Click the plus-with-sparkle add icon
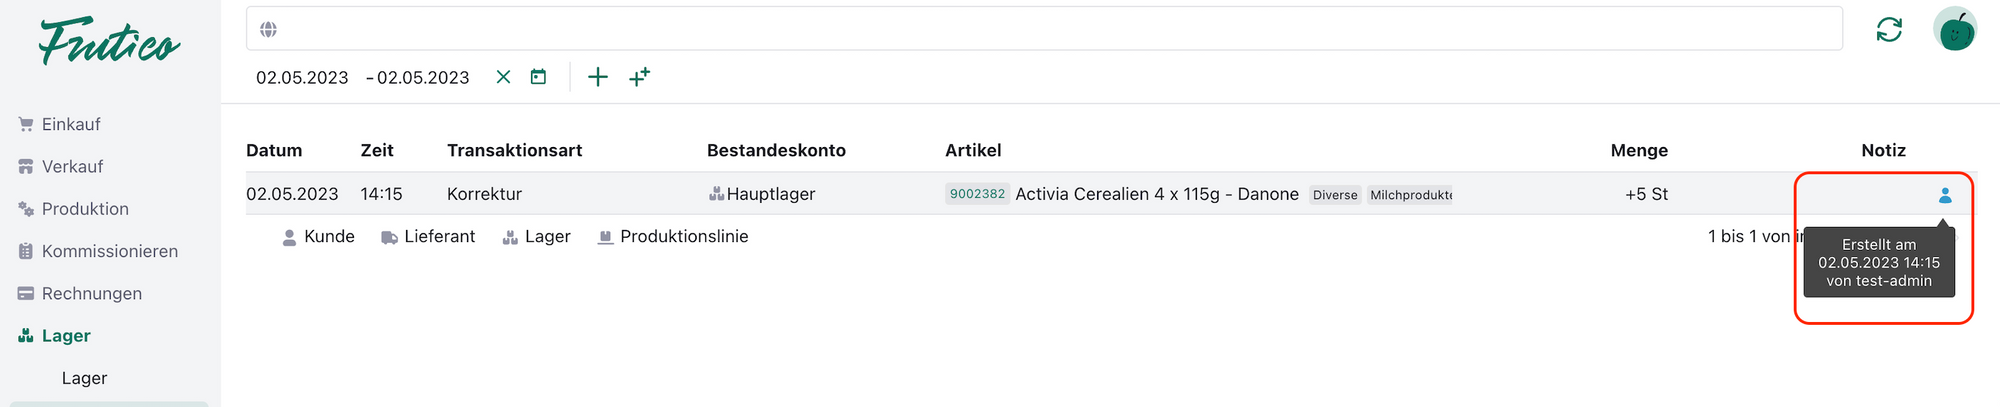2000x407 pixels. (x=639, y=77)
